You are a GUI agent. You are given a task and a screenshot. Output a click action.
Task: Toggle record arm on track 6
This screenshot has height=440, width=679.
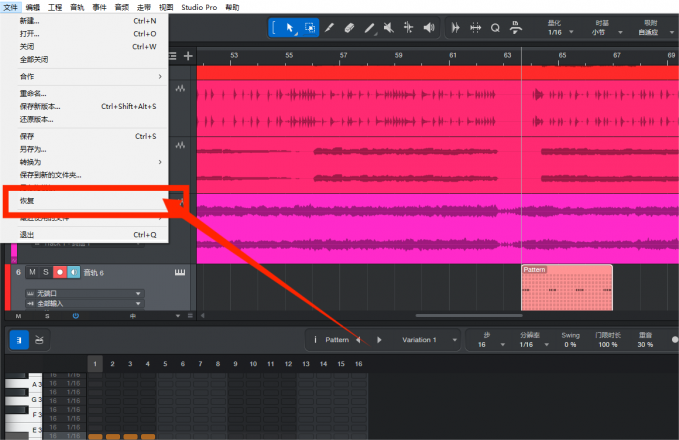[x=60, y=272]
